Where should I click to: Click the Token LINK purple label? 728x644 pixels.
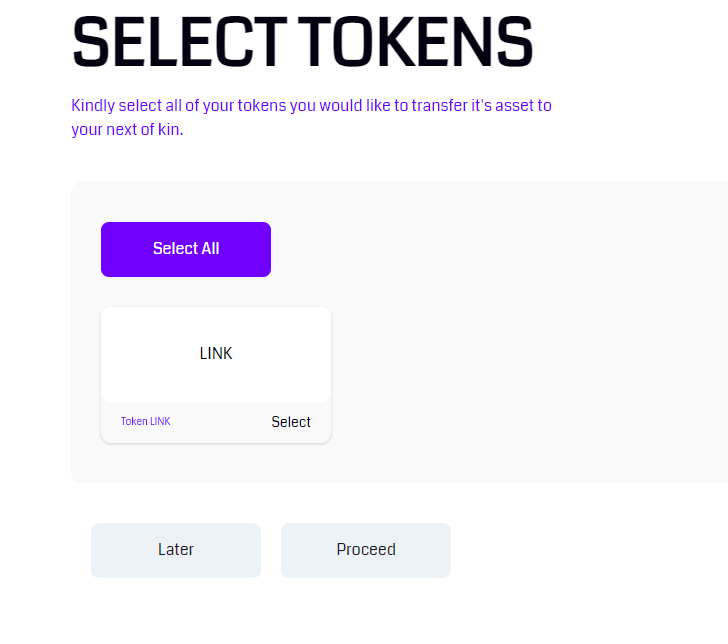[x=146, y=422]
